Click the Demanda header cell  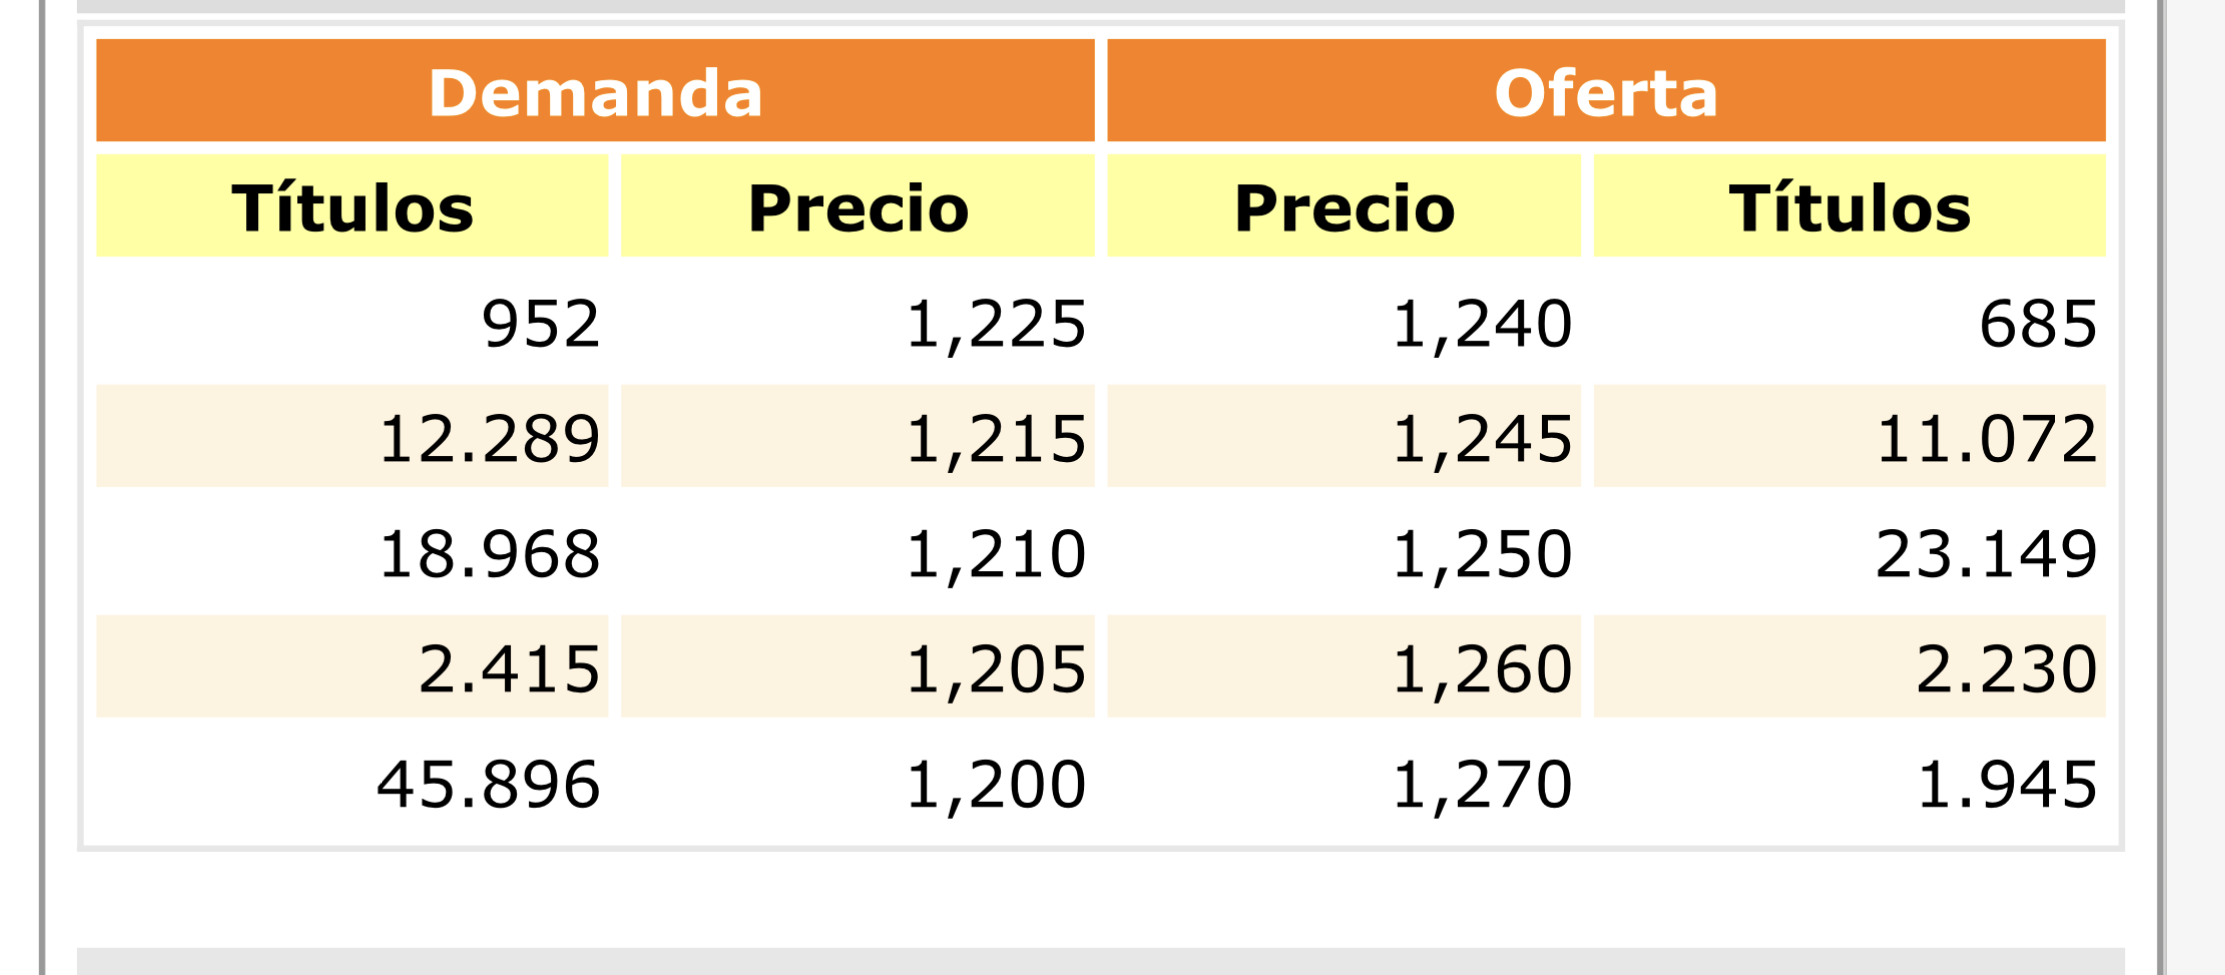(595, 91)
